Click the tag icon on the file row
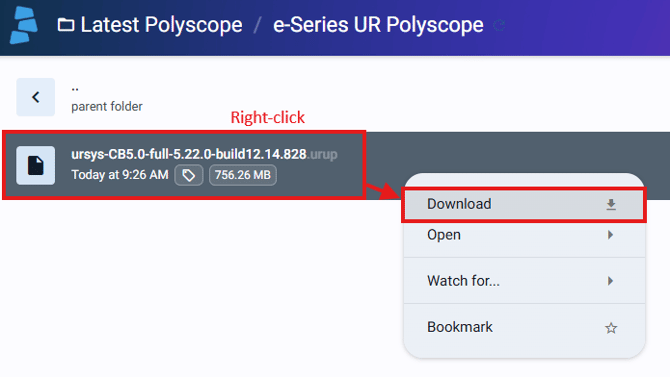 click(188, 175)
